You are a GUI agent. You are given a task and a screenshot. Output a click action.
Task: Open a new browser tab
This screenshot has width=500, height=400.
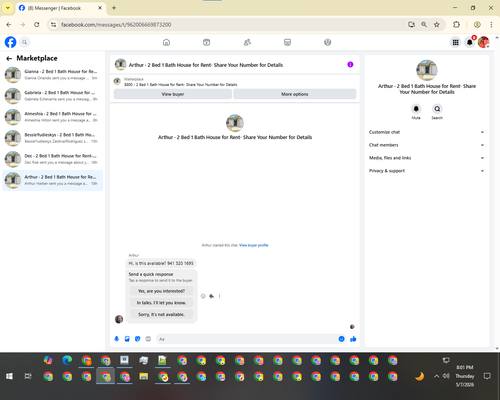click(114, 8)
